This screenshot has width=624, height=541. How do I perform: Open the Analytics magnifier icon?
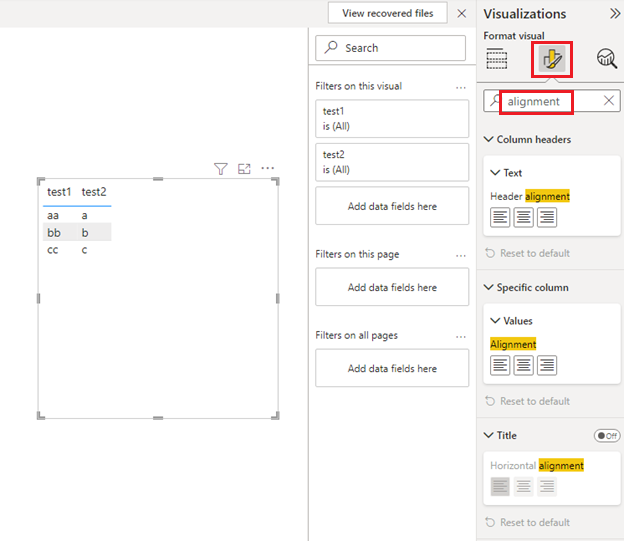click(606, 59)
